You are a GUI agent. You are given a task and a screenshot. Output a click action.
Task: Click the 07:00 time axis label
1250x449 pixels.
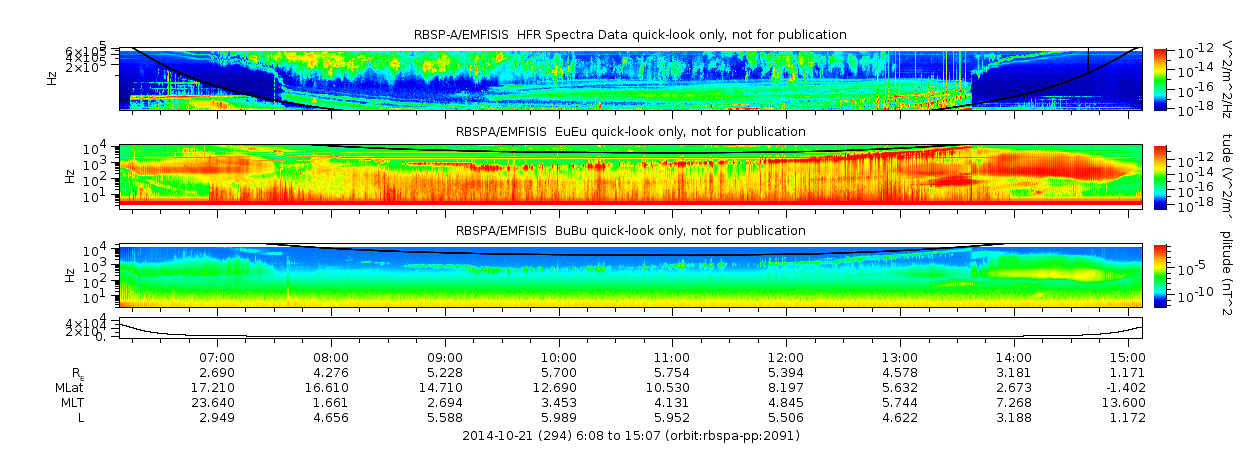(217, 357)
